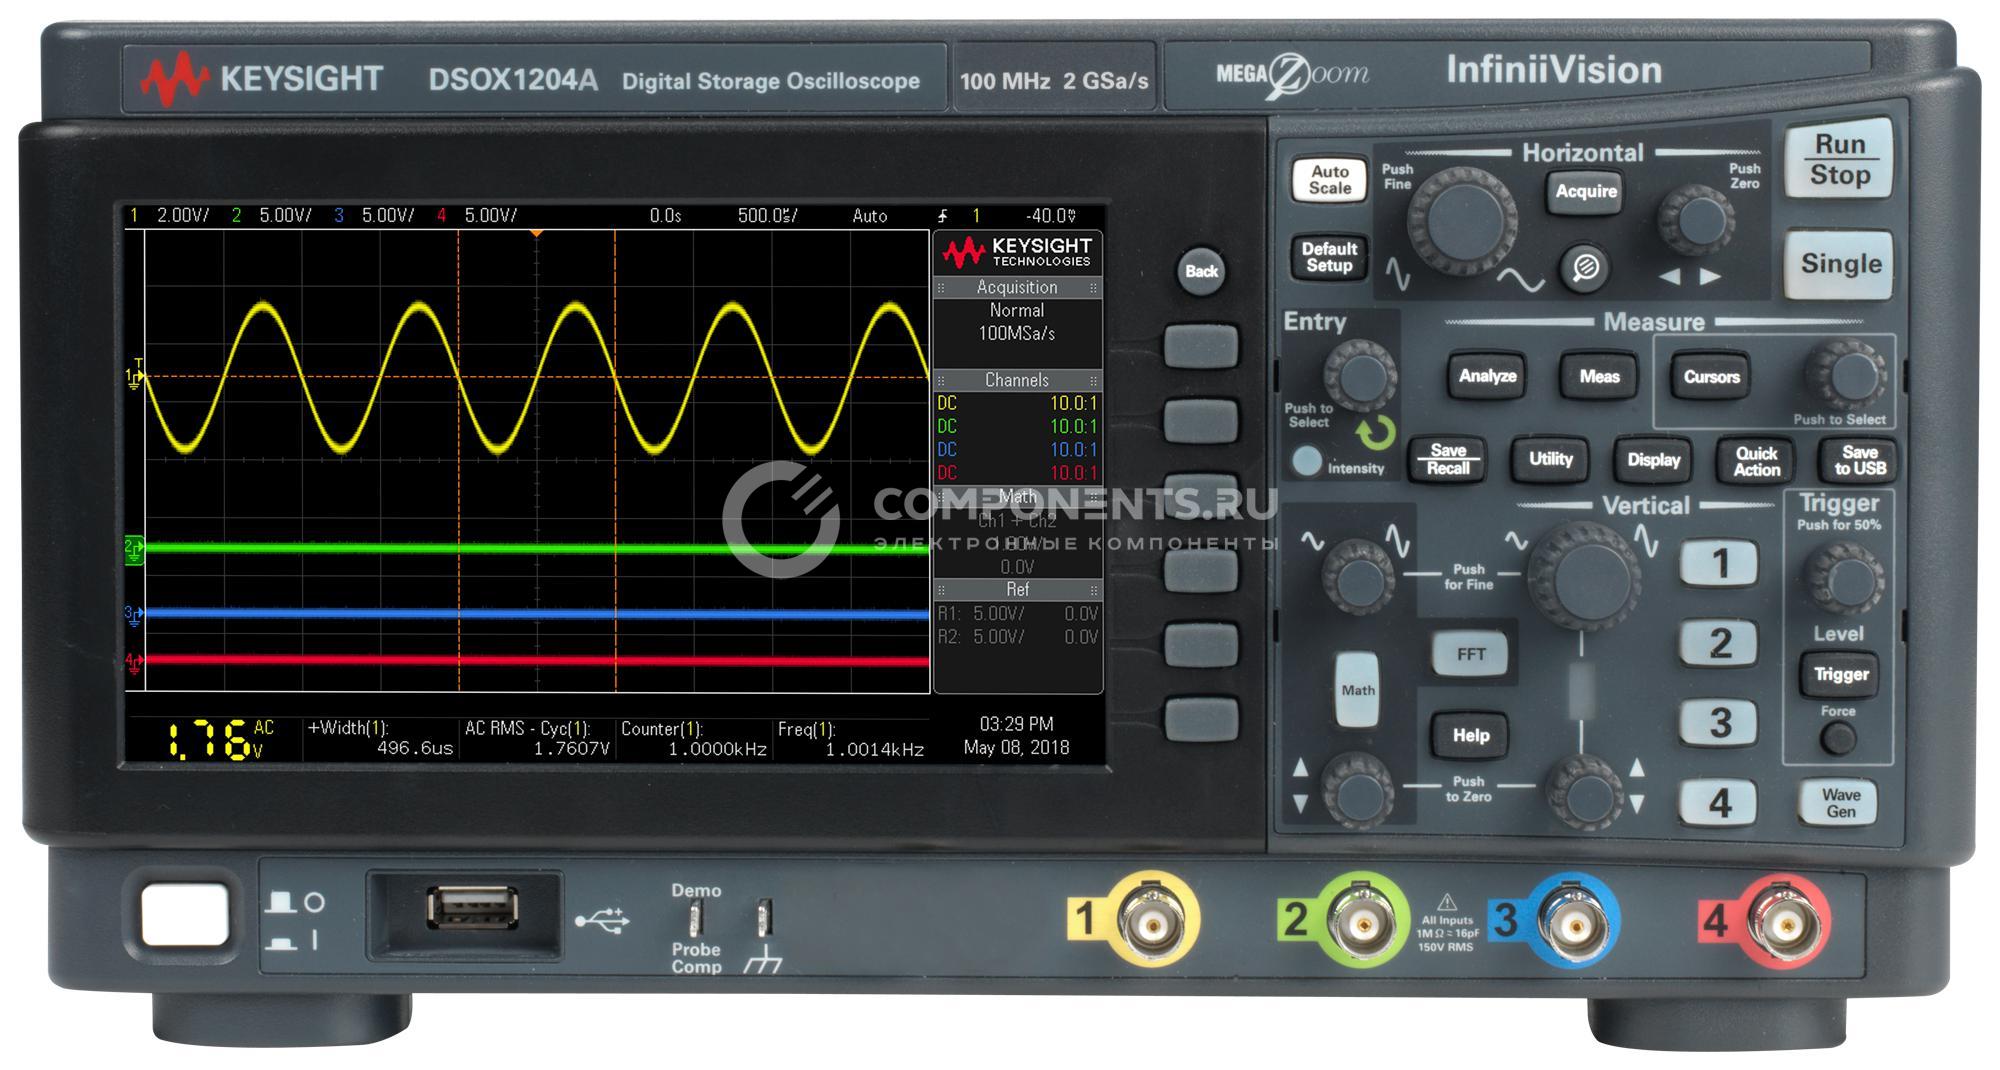Open the Save Recall menu
The height and width of the screenshot is (1070, 2000).
tap(1448, 460)
